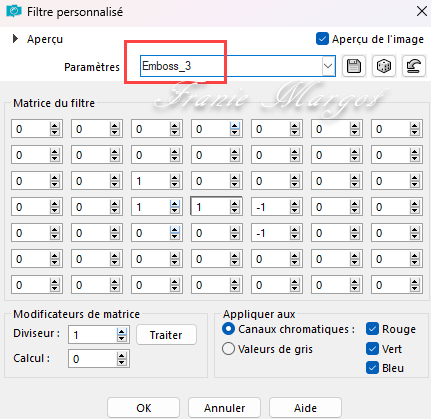Reset settings to default with arrow icon
Image resolution: width=431 pixels, height=419 pixels.
tap(414, 66)
